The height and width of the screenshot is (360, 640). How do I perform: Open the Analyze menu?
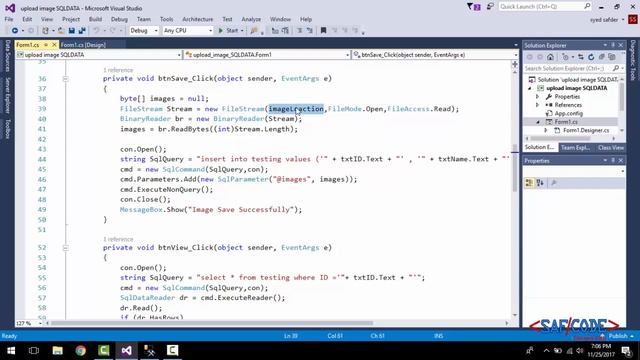(x=251, y=19)
